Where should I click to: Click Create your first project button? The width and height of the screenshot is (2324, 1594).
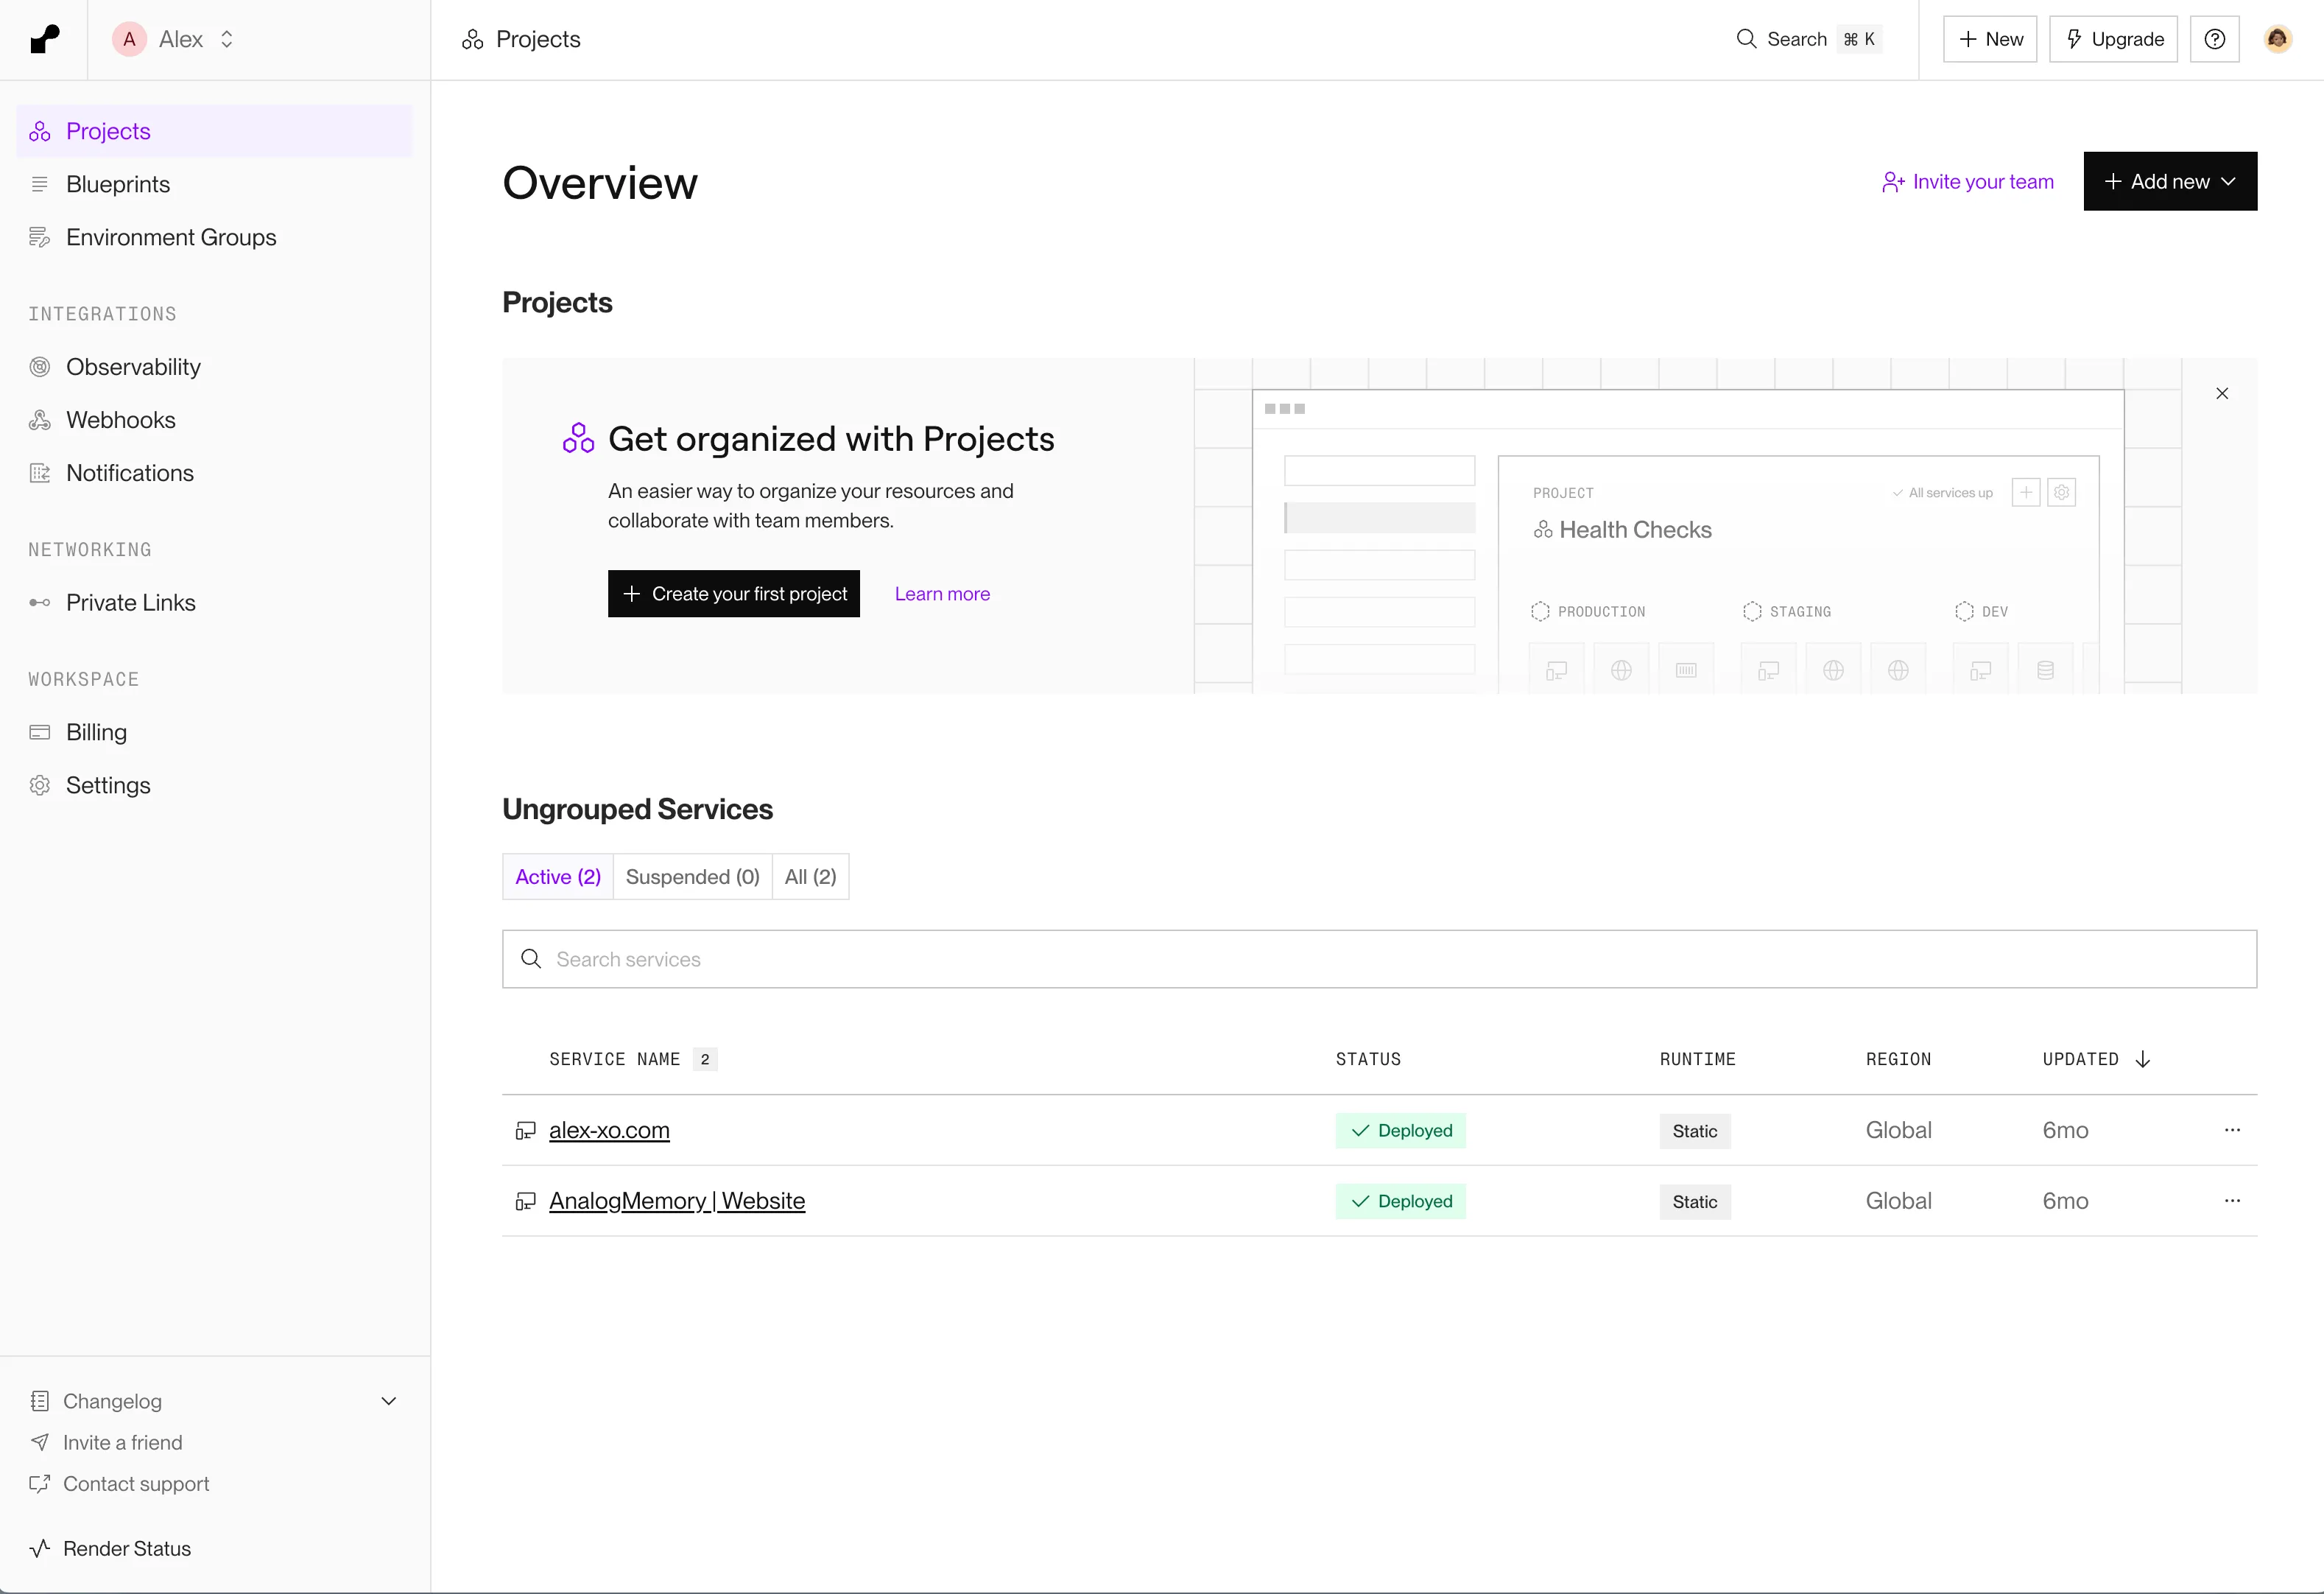coord(733,594)
